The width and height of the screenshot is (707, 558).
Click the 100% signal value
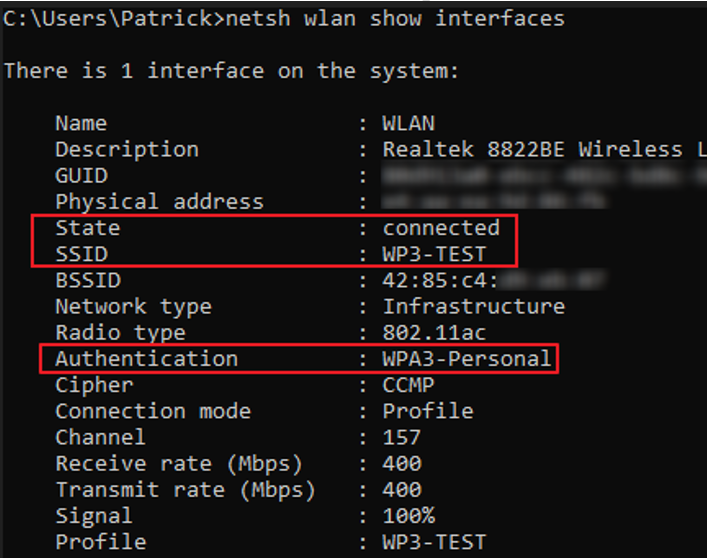408,516
